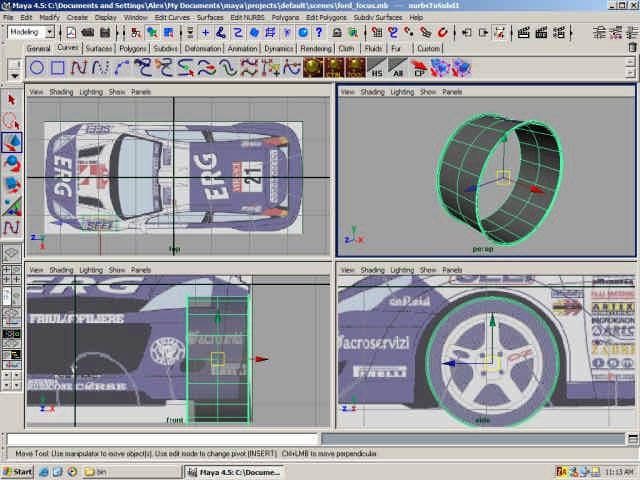Activate the Lasso select tool
Image resolution: width=640 pixels, height=480 pixels.
coord(12,121)
